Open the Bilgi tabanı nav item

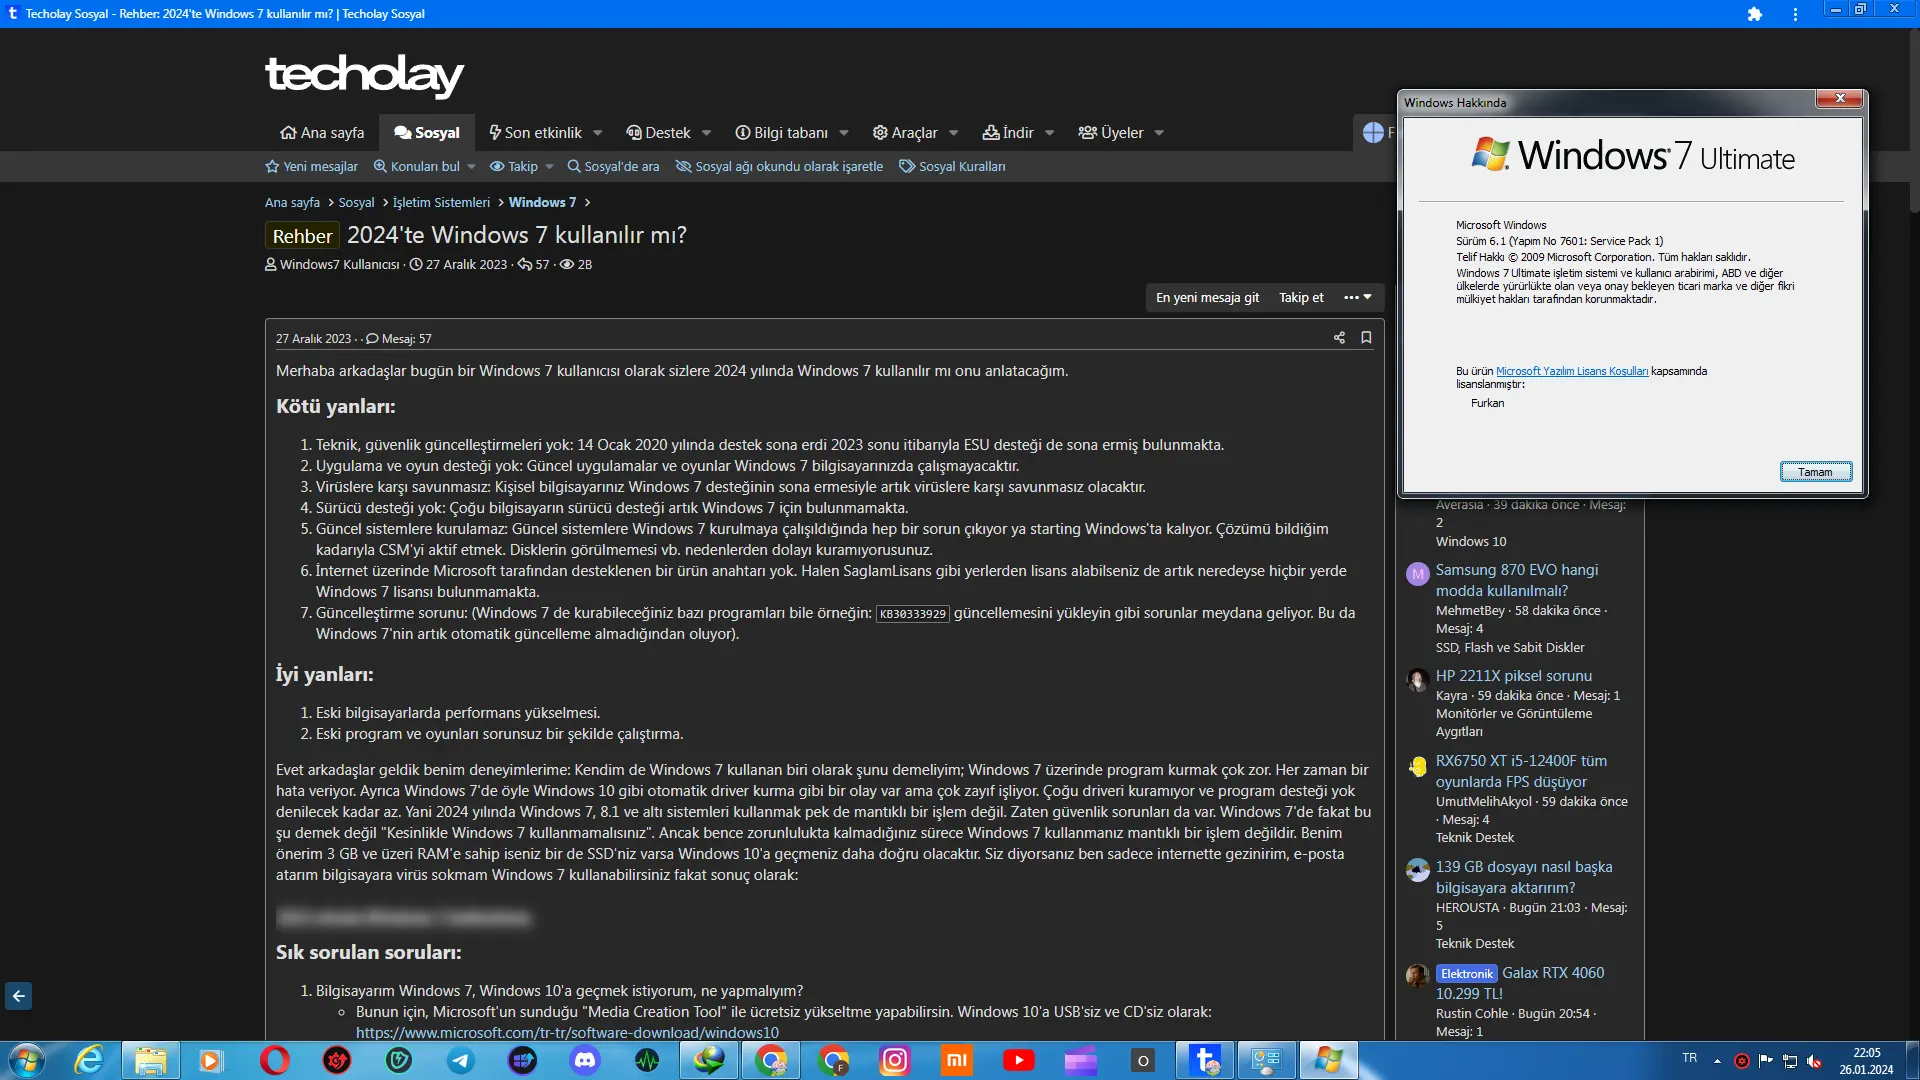[781, 133]
